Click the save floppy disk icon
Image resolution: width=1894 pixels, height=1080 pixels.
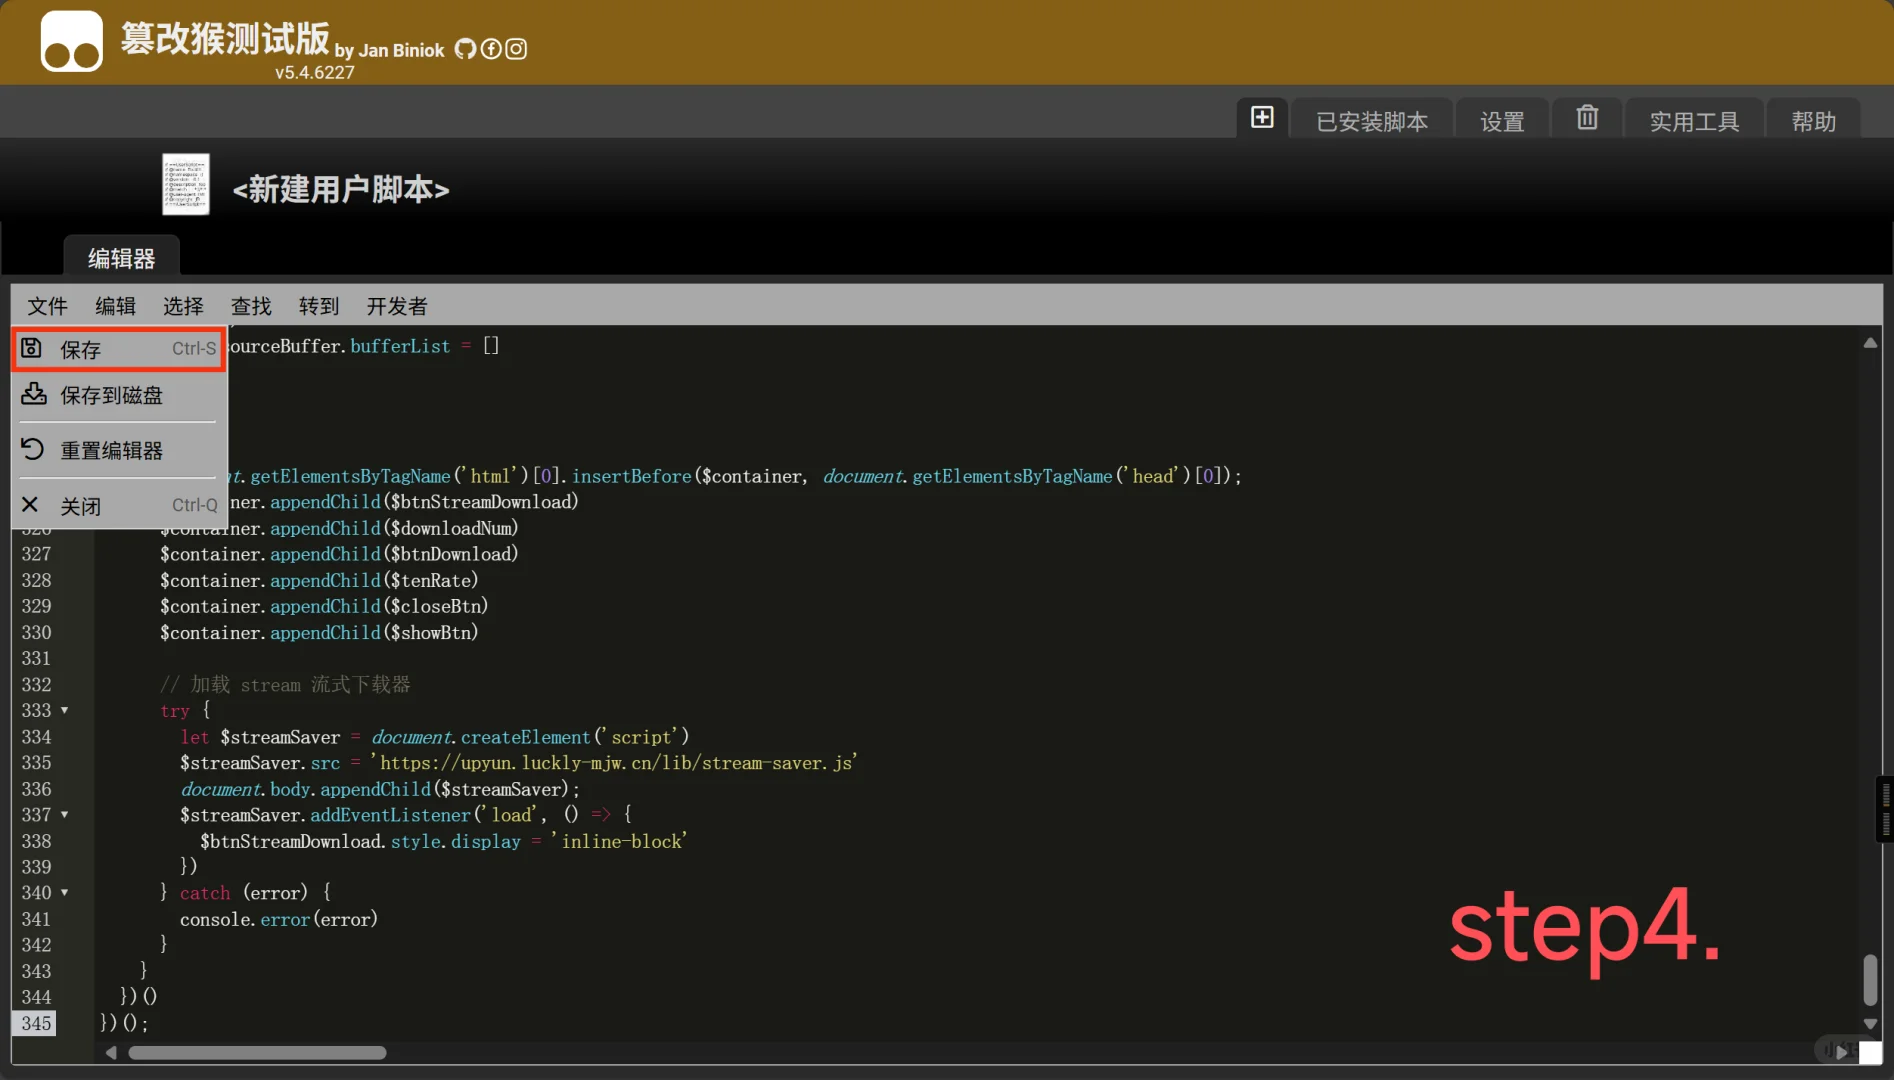(x=32, y=348)
